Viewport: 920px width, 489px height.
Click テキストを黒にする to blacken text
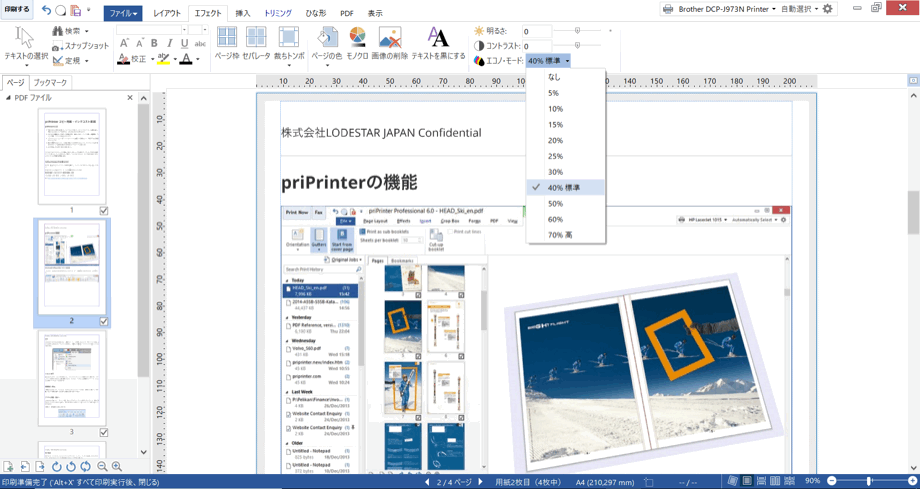438,43
